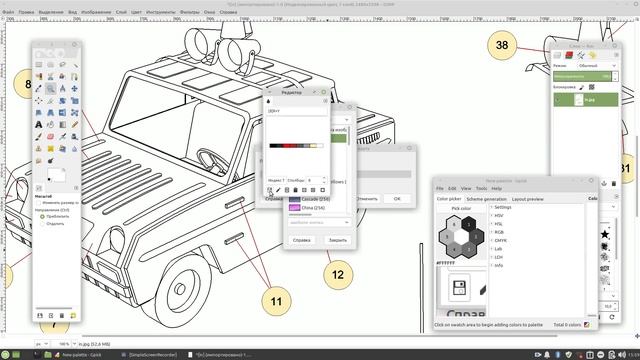The height and width of the screenshot is (360, 640).
Task: Click OK button in dialog
Action: point(397,199)
